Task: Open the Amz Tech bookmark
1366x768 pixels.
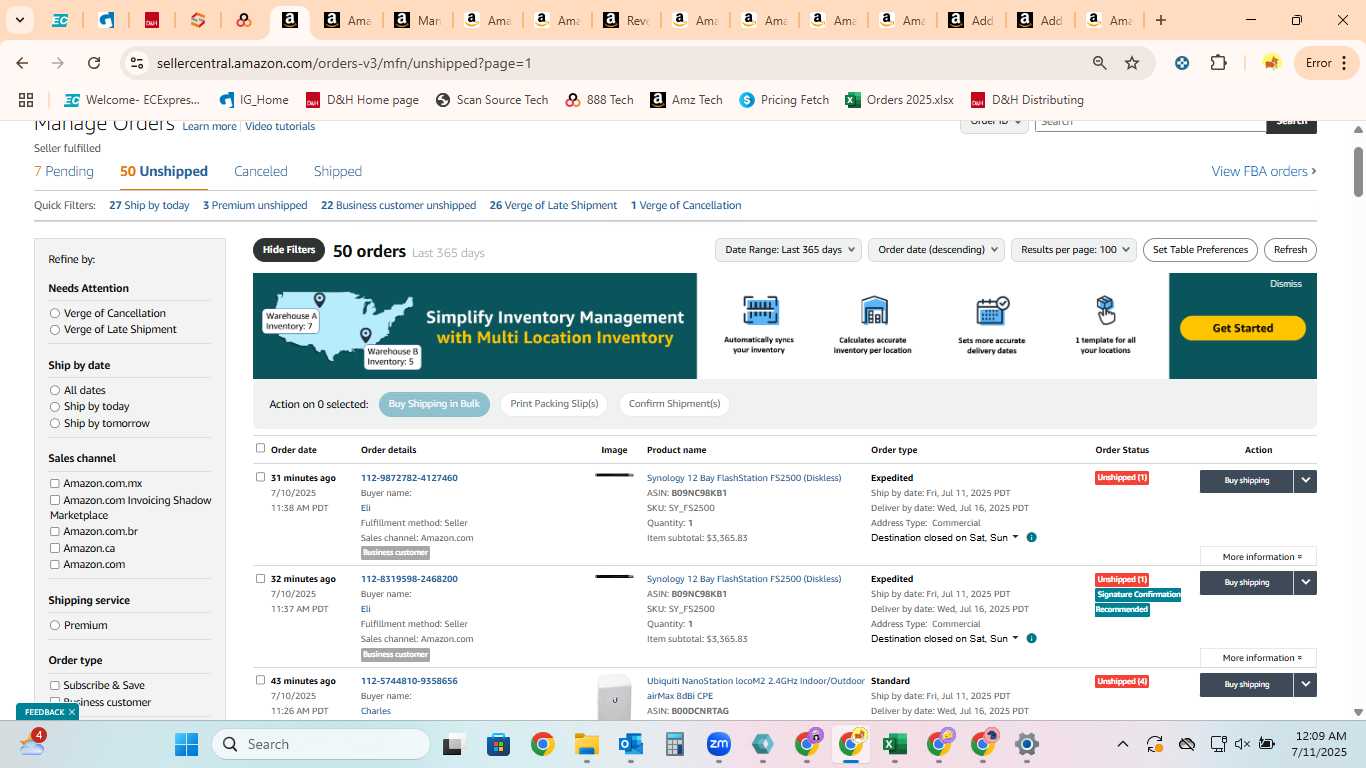Action: [686, 100]
